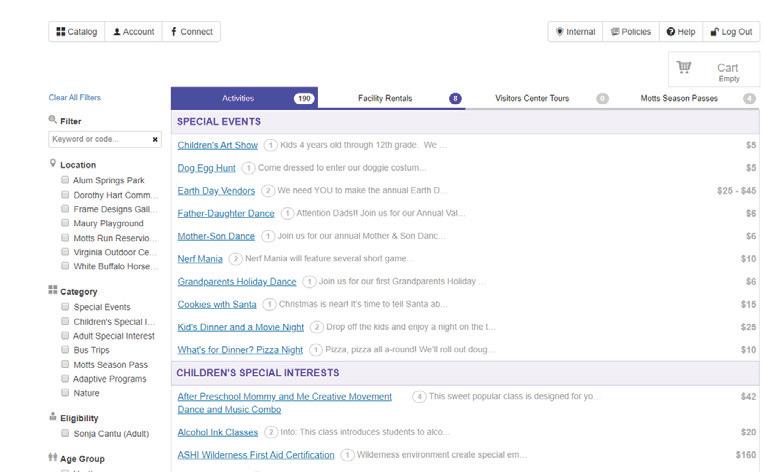Click the count badge beside Alcohol Ink Classes
This screenshot has width=764, height=472.
click(x=271, y=432)
